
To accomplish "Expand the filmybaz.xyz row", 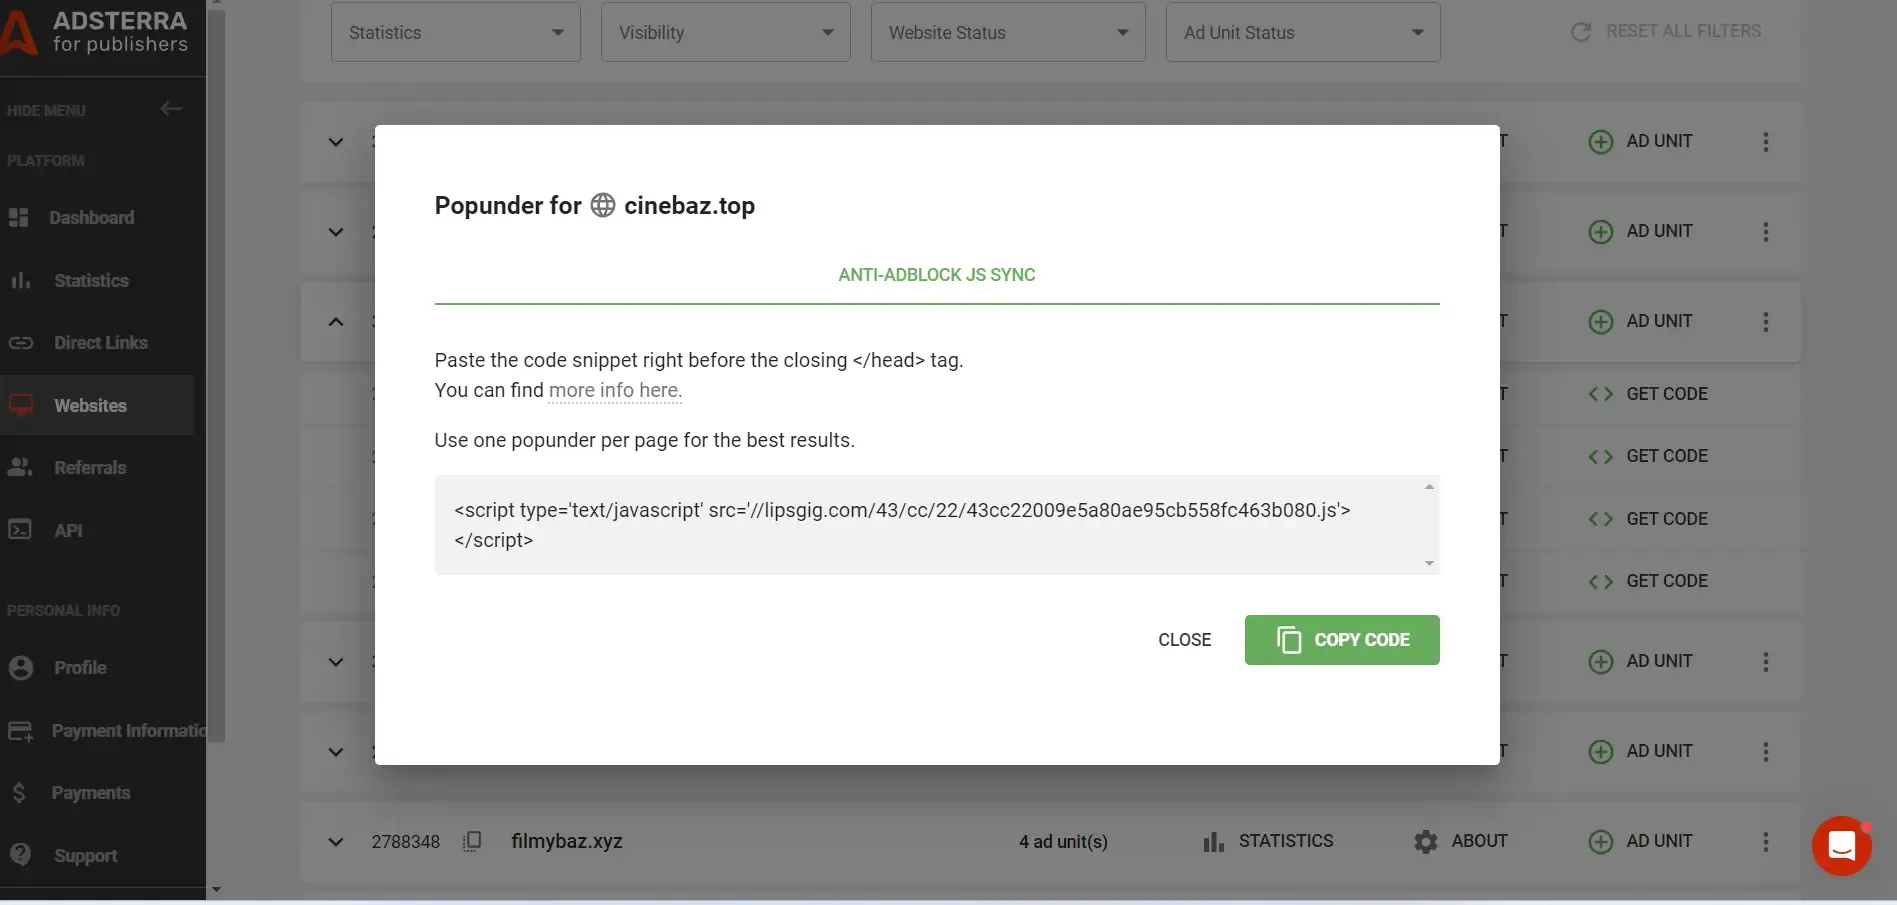I will 336,842.
